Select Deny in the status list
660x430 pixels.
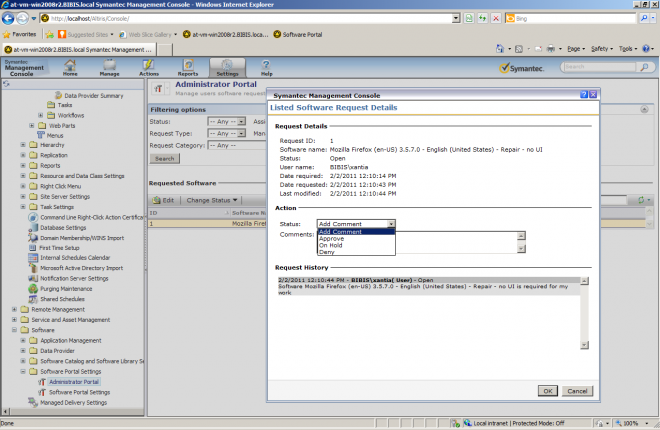(x=356, y=252)
